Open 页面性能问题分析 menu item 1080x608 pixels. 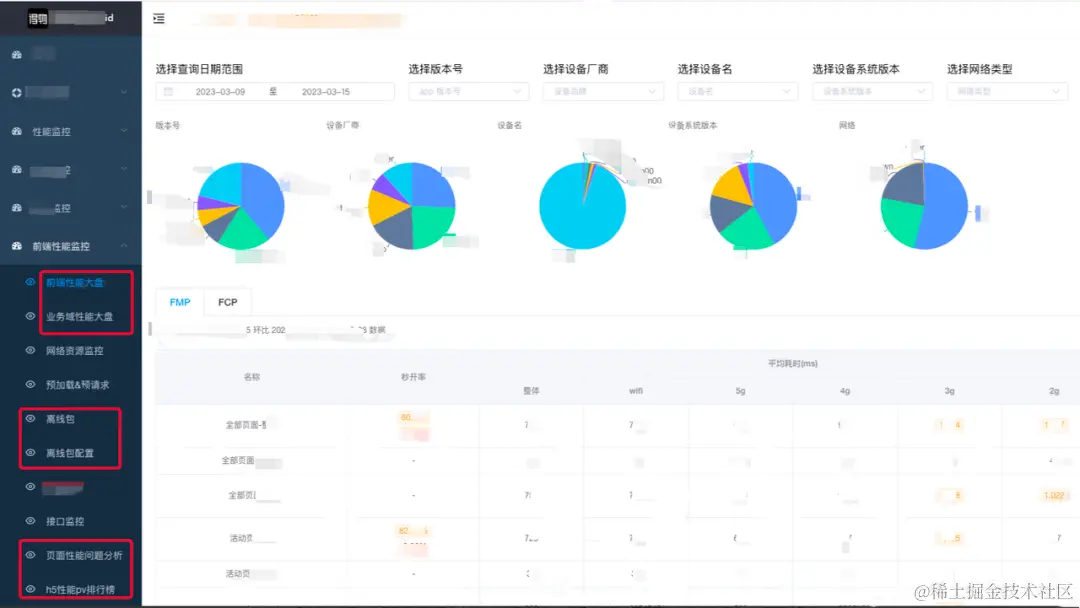(x=84, y=556)
